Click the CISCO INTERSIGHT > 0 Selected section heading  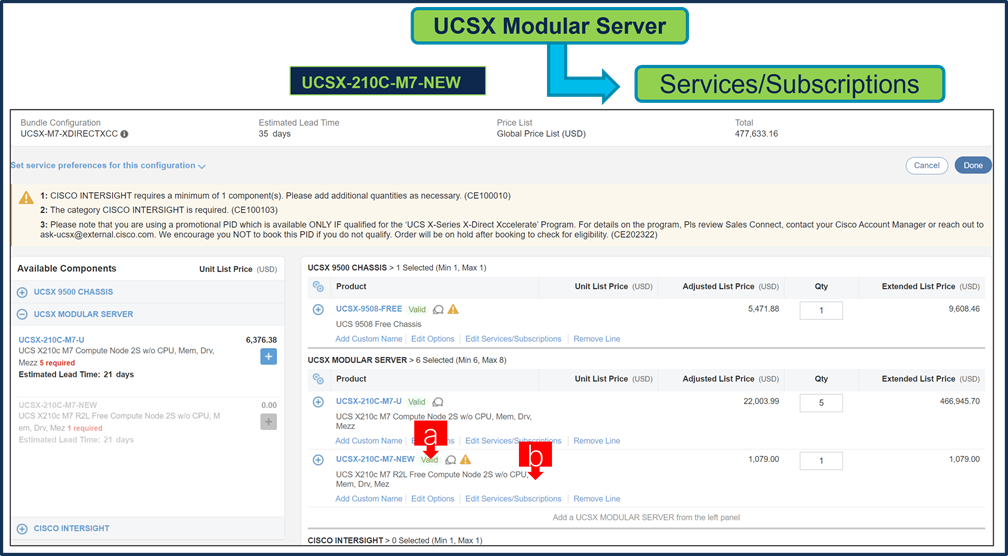[395, 541]
